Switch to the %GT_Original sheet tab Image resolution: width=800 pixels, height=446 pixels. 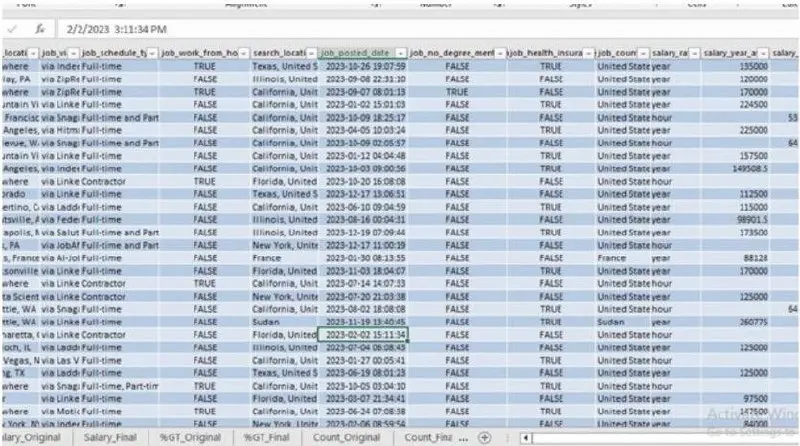(190, 437)
